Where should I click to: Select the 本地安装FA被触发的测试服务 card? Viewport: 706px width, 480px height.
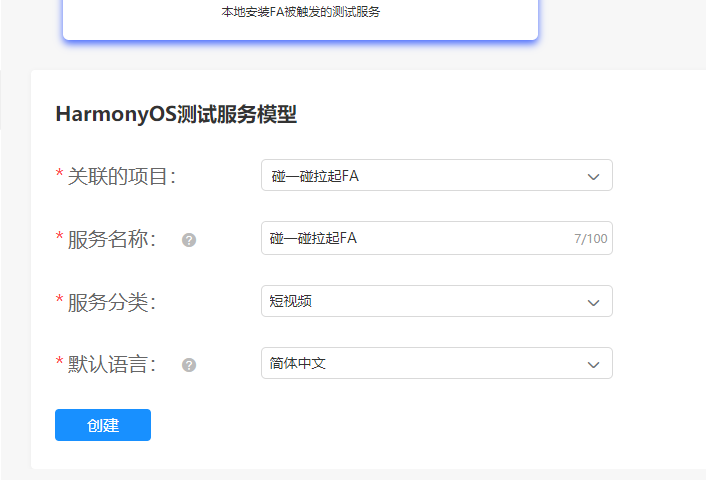(x=300, y=16)
